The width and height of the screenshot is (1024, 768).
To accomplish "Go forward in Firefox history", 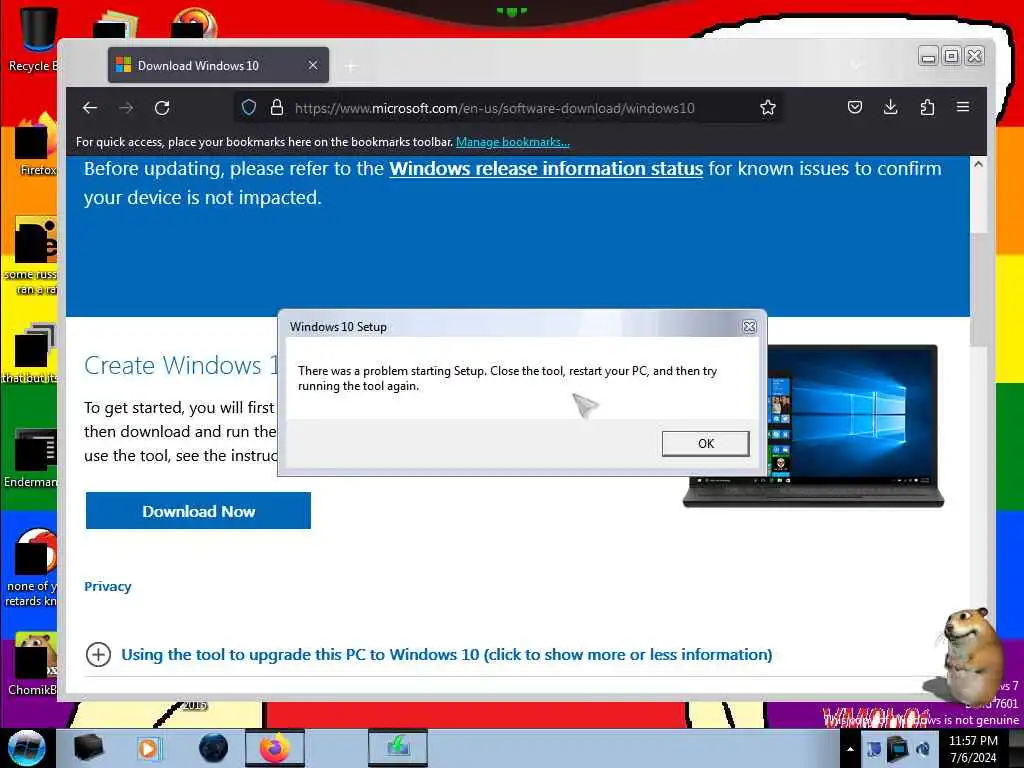I will (126, 108).
